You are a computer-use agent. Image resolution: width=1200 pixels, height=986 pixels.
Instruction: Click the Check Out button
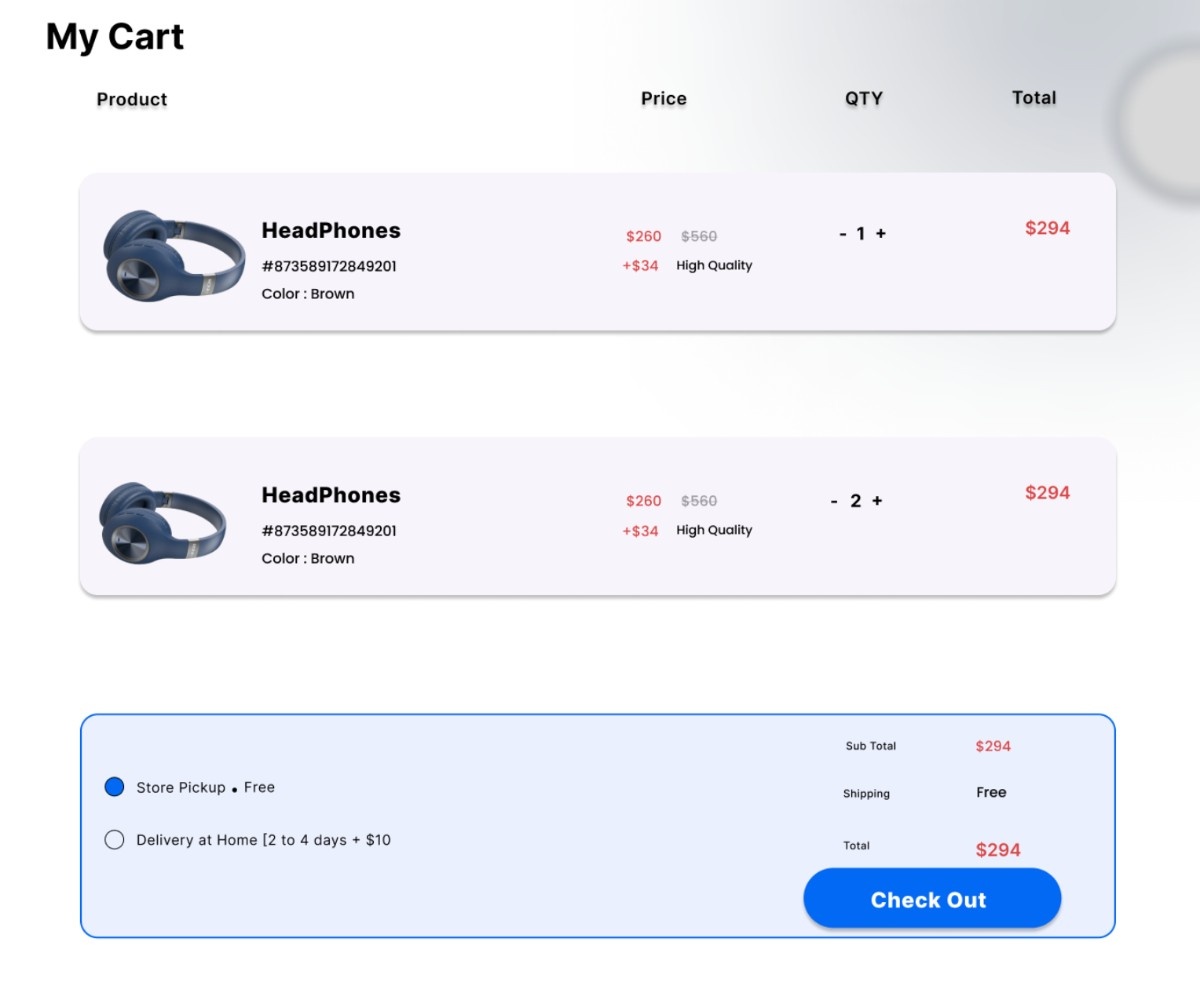pos(932,899)
